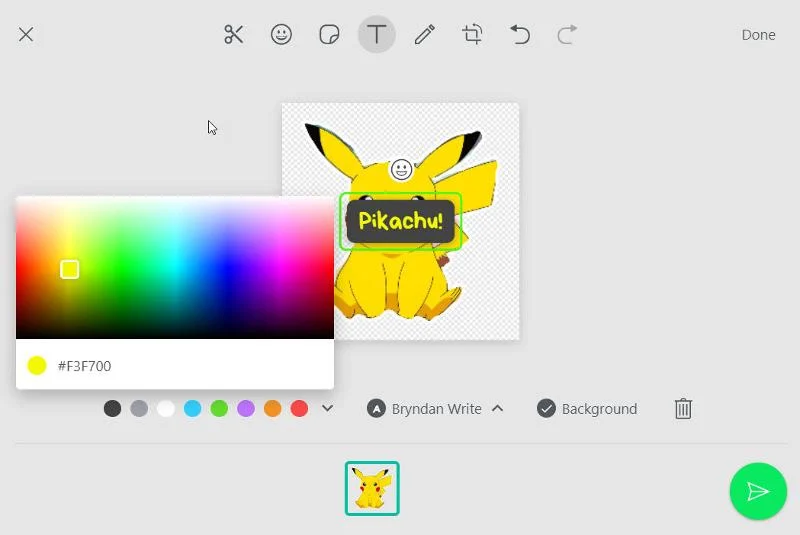Screen dimensions: 800x535
Task: Click the emoji sticker on Pikachu's head
Action: point(401,169)
